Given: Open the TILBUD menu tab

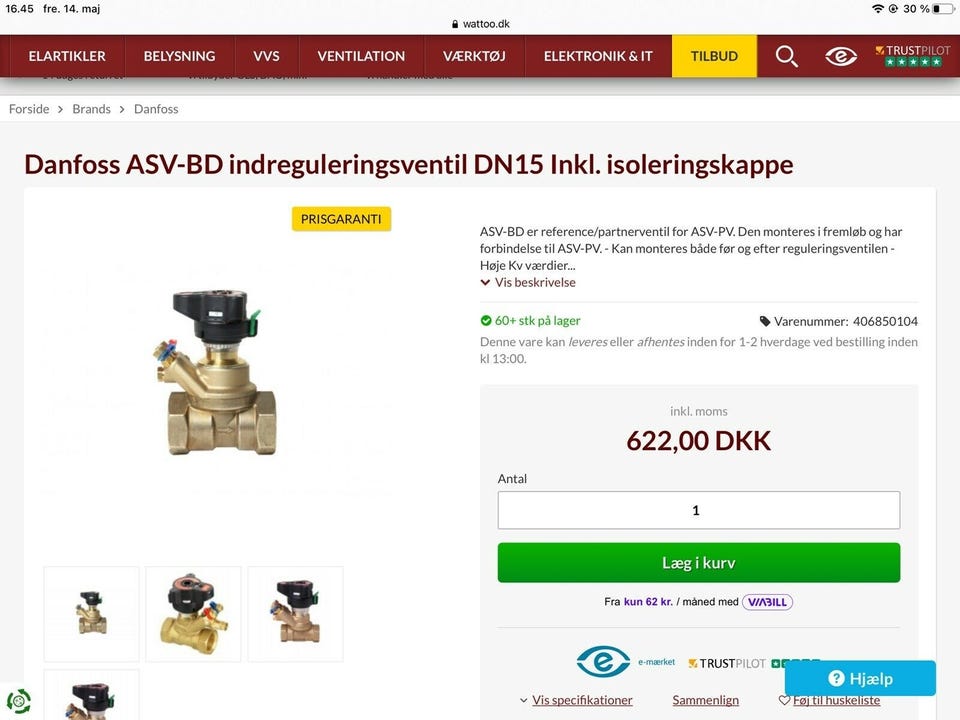Looking at the screenshot, I should (x=714, y=56).
